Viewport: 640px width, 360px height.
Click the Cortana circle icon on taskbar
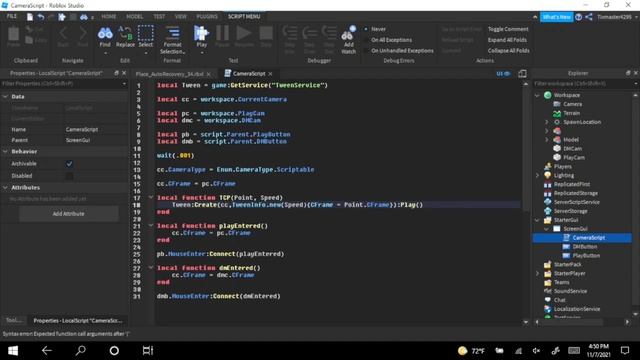point(114,350)
